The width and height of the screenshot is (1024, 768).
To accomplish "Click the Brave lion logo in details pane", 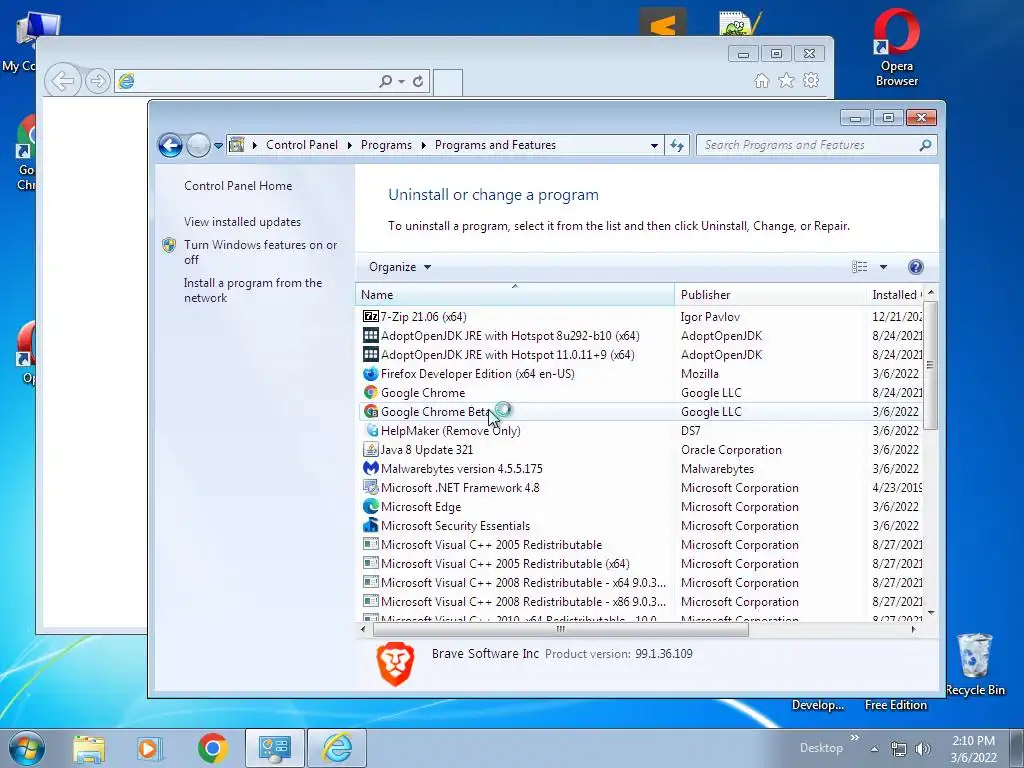I will pyautogui.click(x=395, y=664).
